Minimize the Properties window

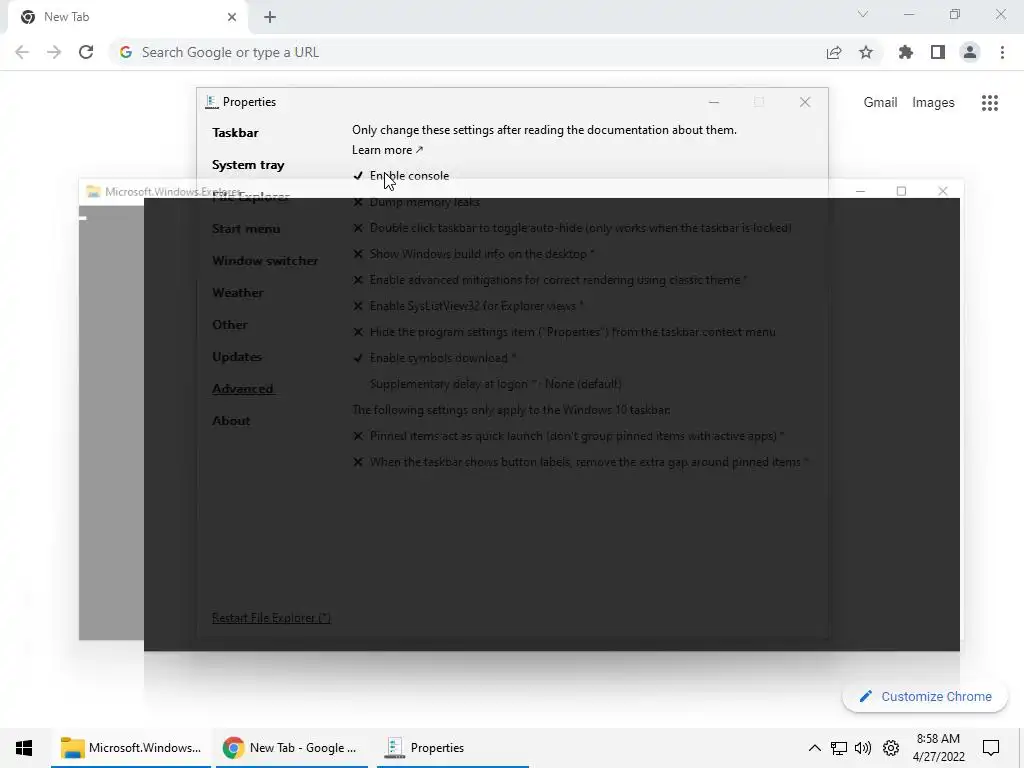coord(714,103)
